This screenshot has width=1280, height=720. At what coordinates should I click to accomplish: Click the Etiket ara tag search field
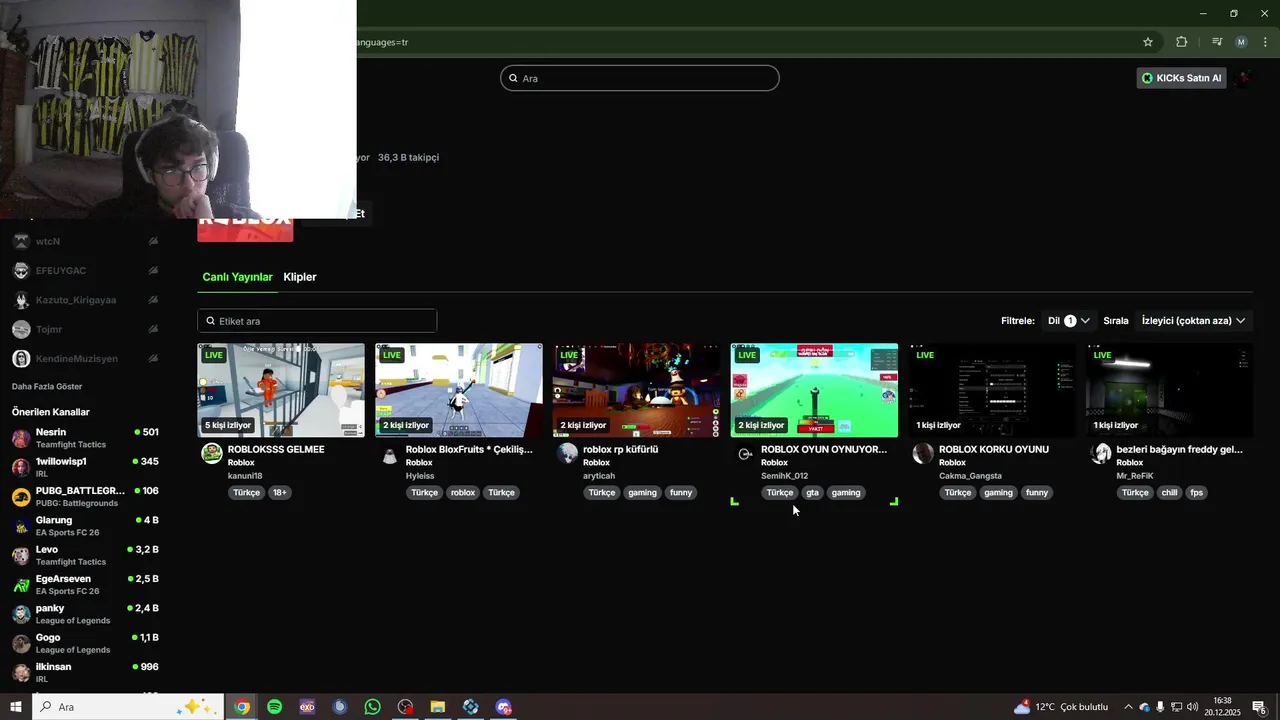click(317, 321)
